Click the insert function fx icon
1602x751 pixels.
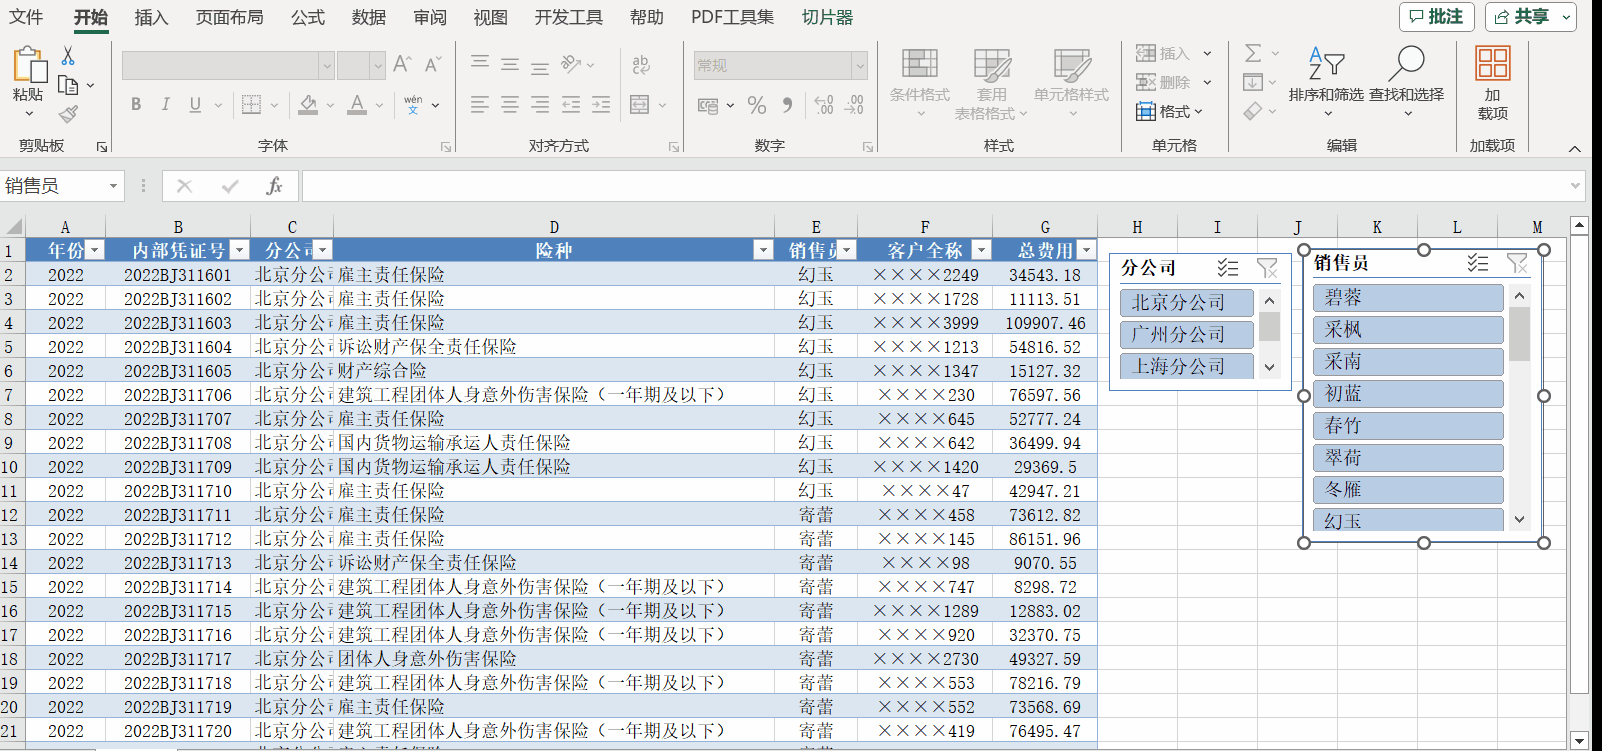pos(274,186)
